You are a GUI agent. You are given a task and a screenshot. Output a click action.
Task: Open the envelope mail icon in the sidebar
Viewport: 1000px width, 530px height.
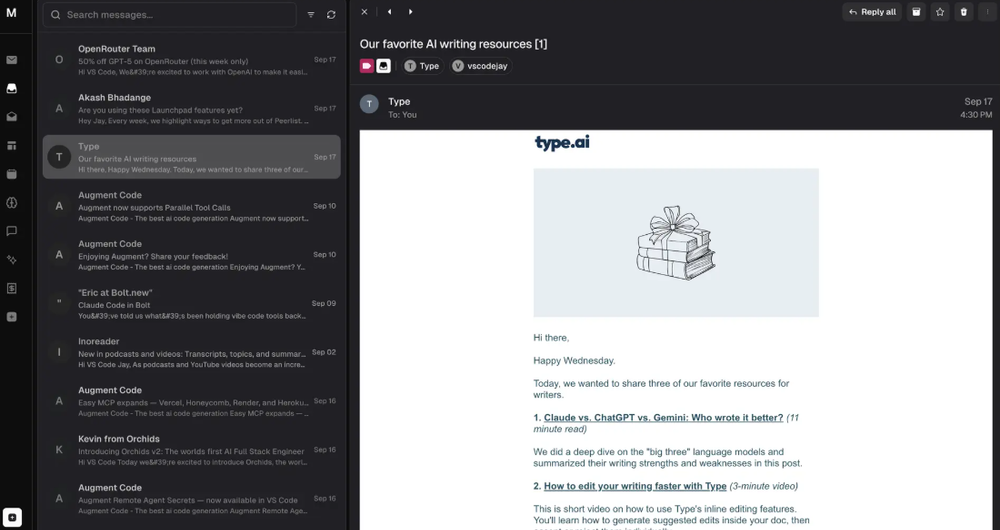11,60
